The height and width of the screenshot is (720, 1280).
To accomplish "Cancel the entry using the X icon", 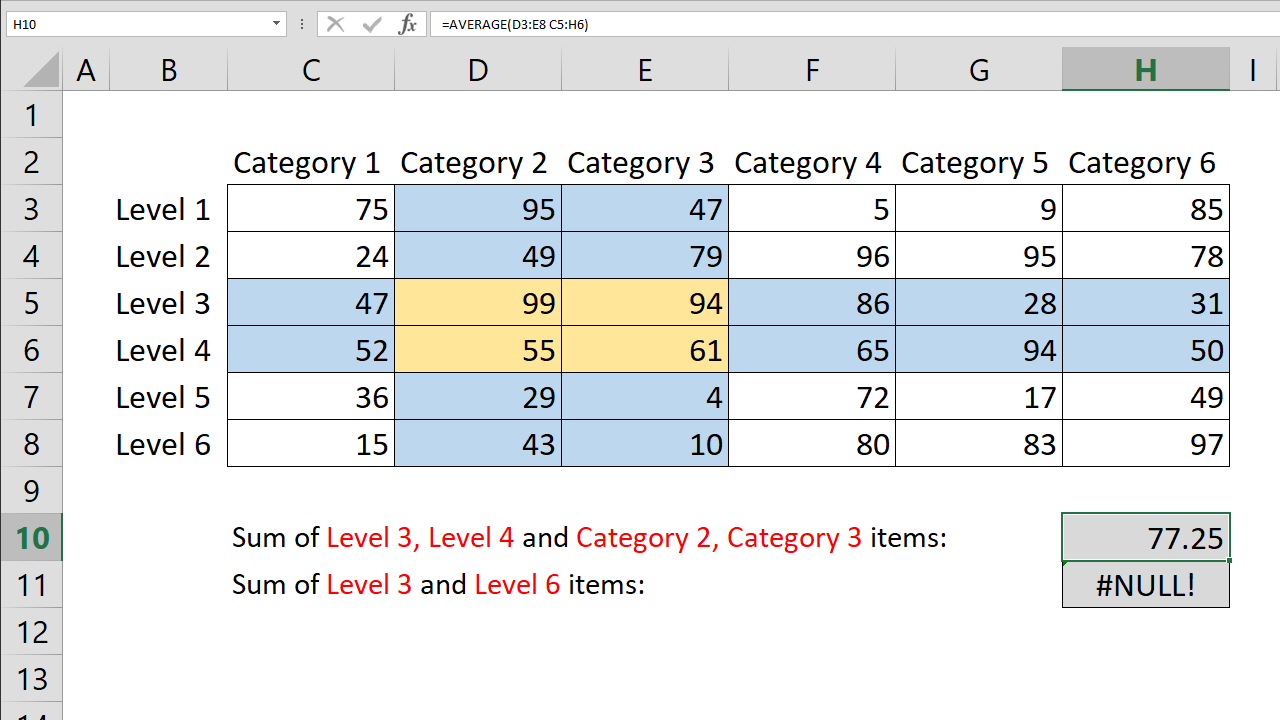I will pos(337,24).
